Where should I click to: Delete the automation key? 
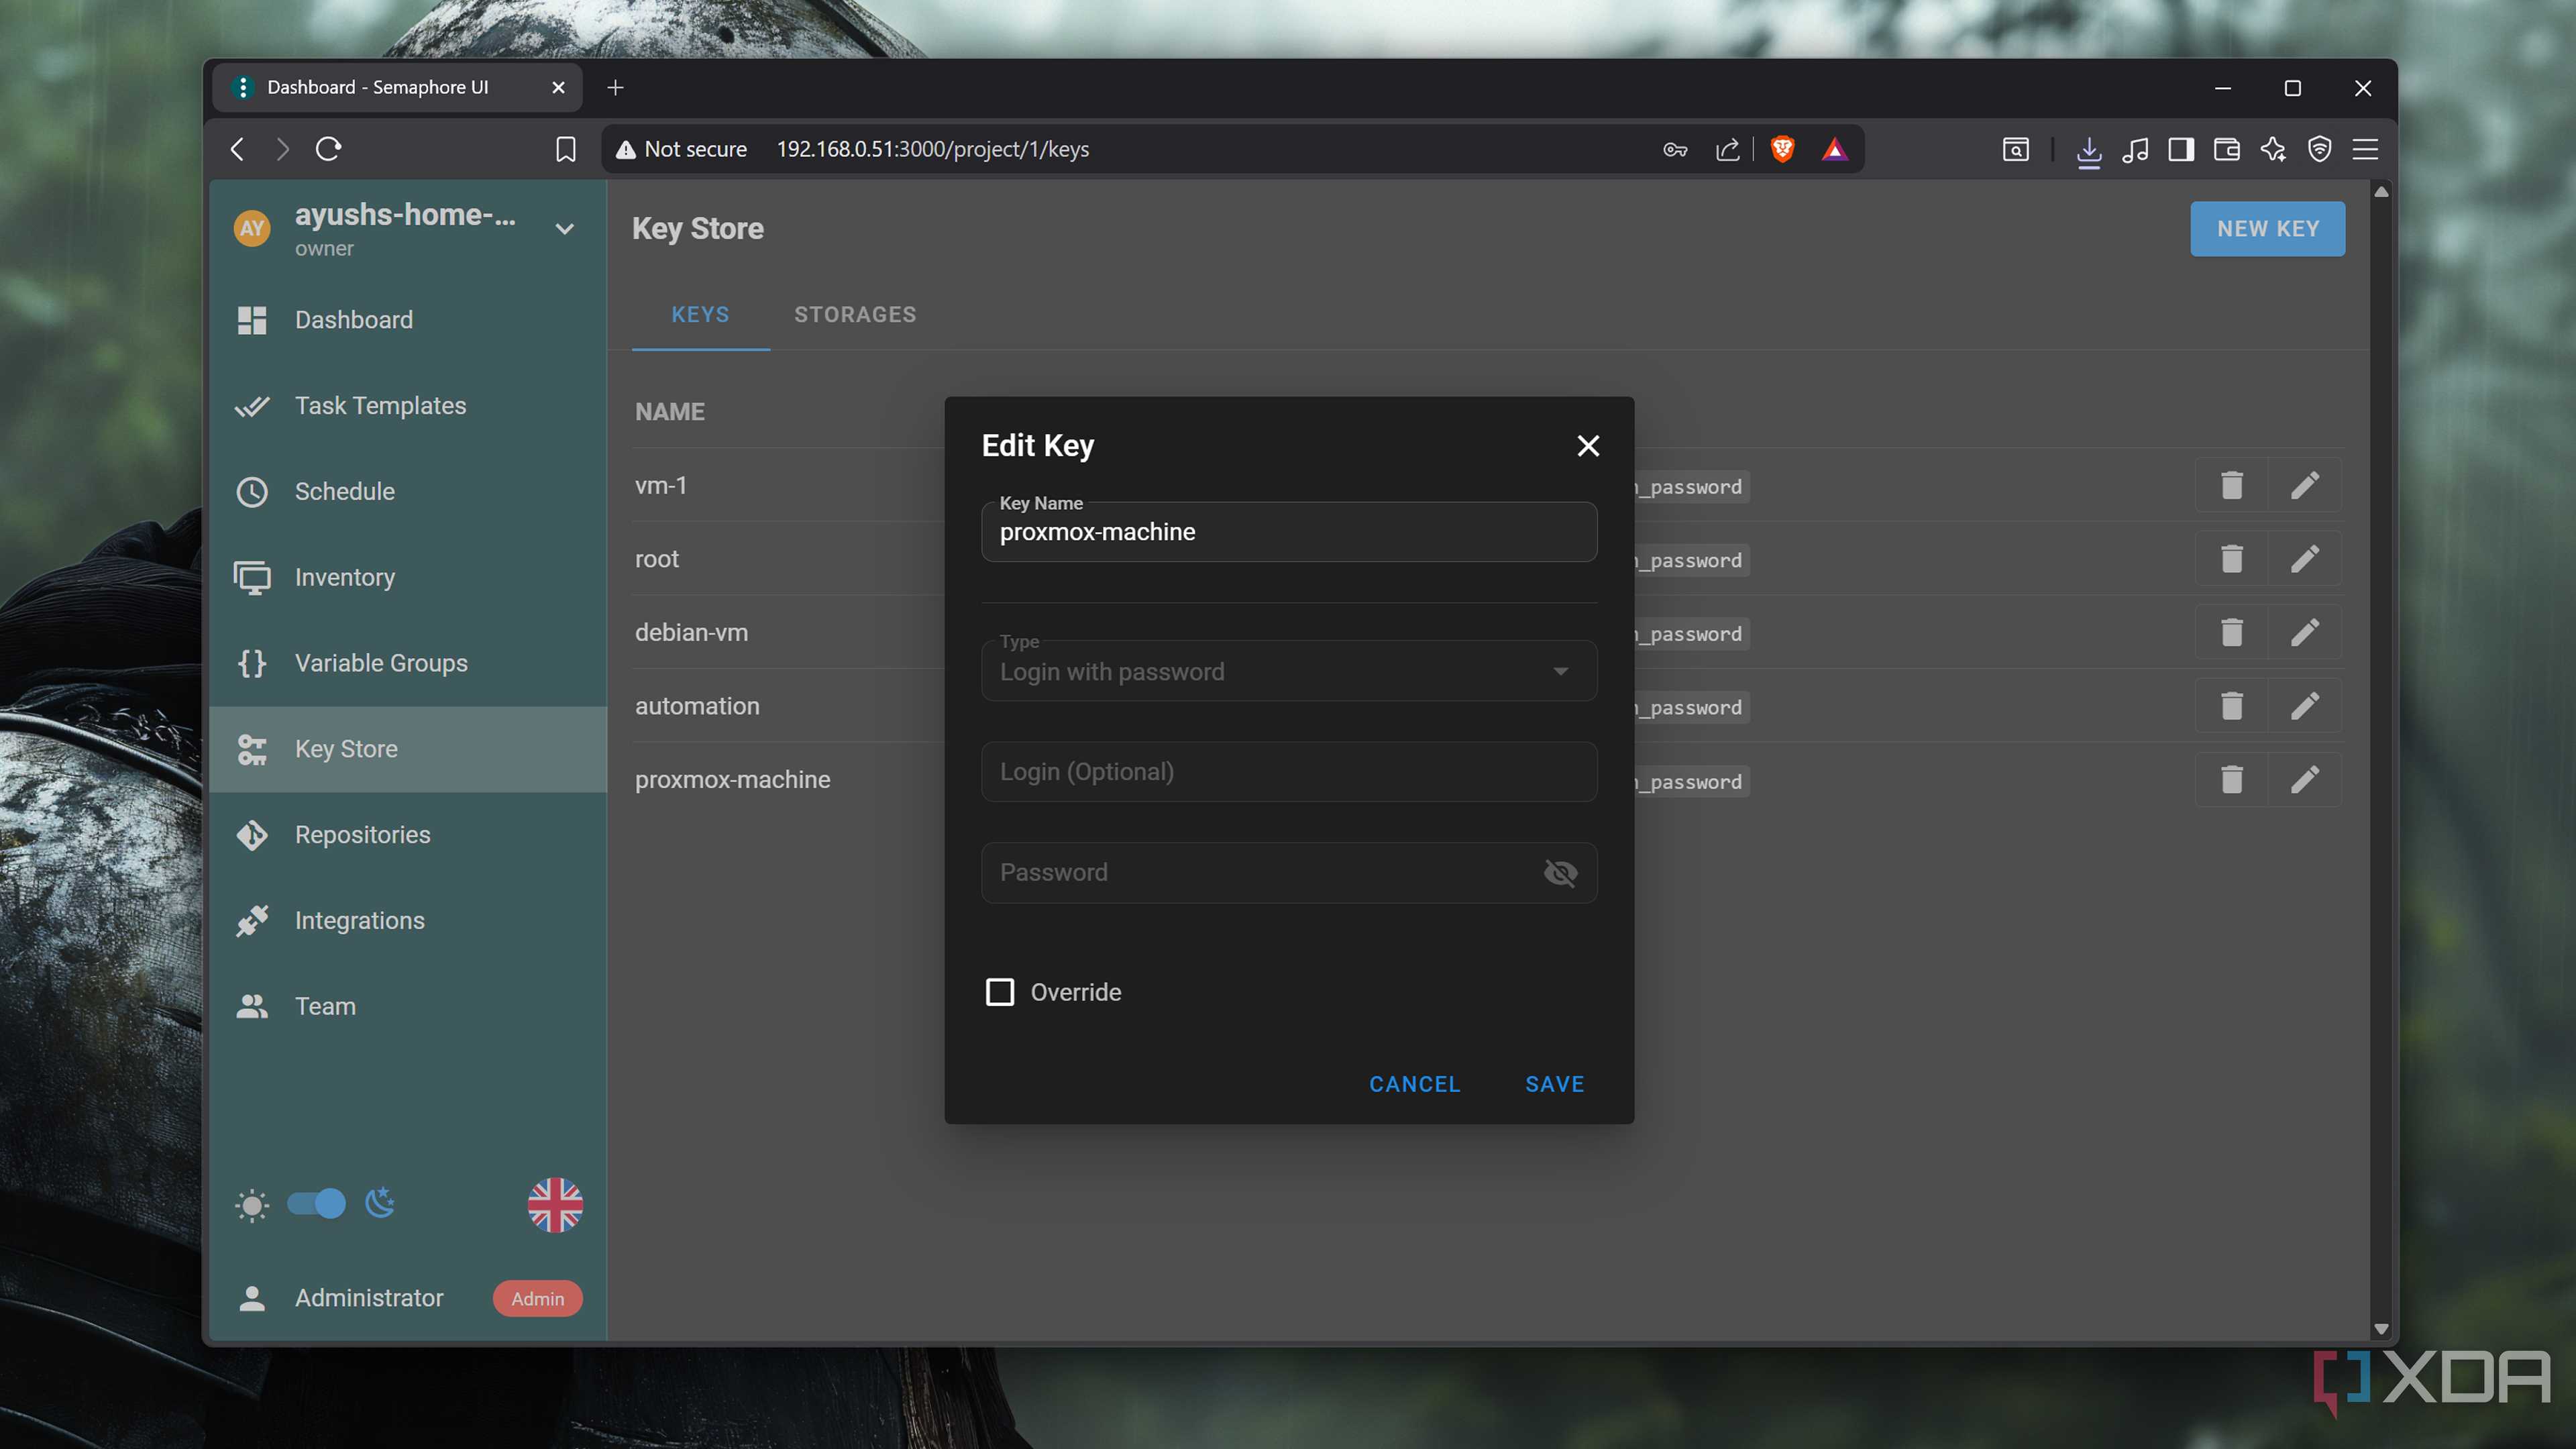tap(2231, 707)
